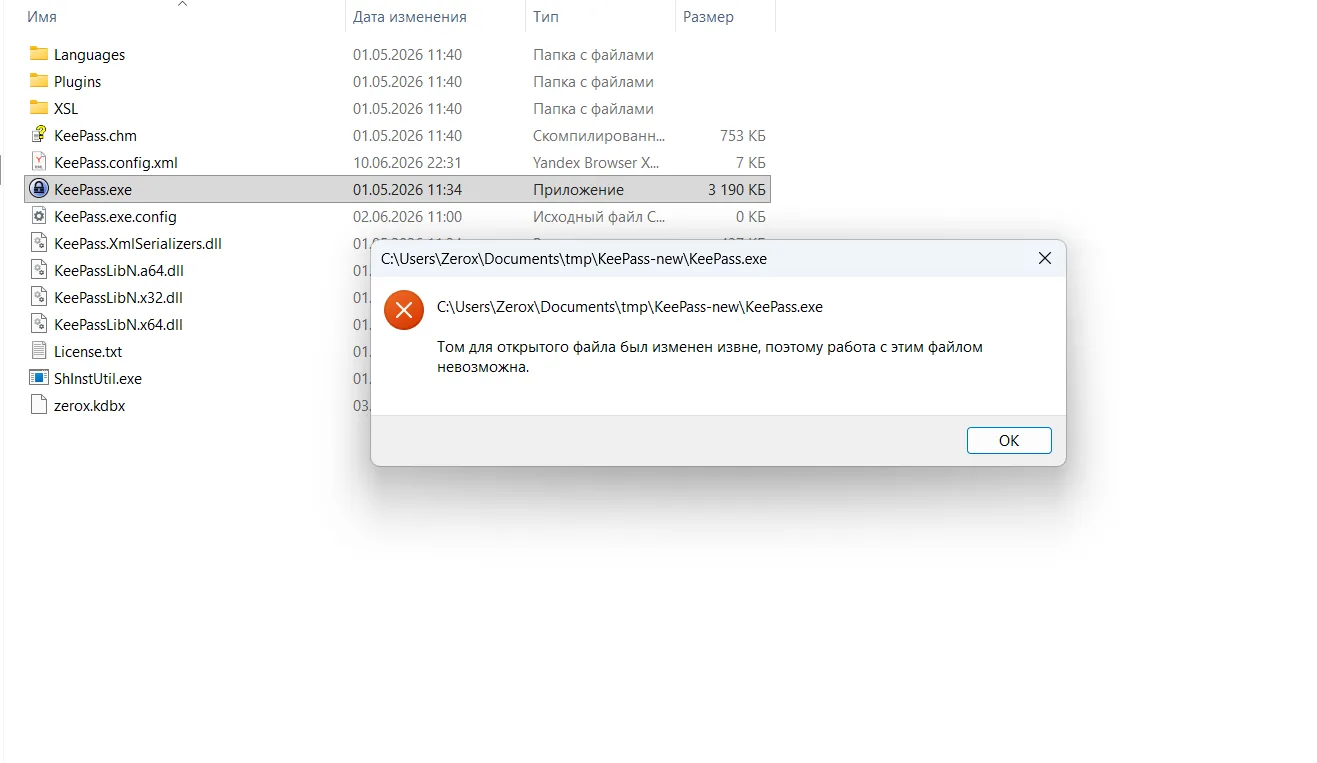Click the type 'Скомпилированн...' of KeePass.chm
The height and width of the screenshot is (763, 1317).
[599, 136]
